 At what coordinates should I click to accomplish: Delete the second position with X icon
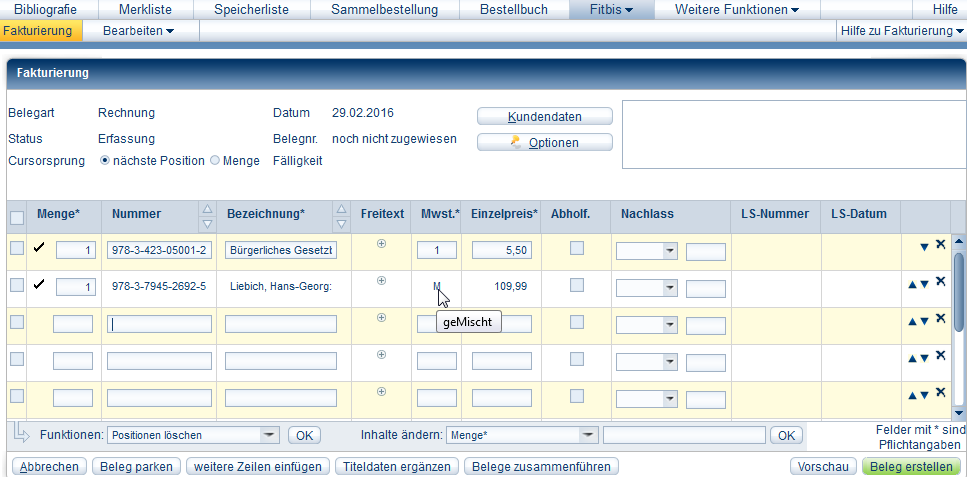[x=941, y=282]
